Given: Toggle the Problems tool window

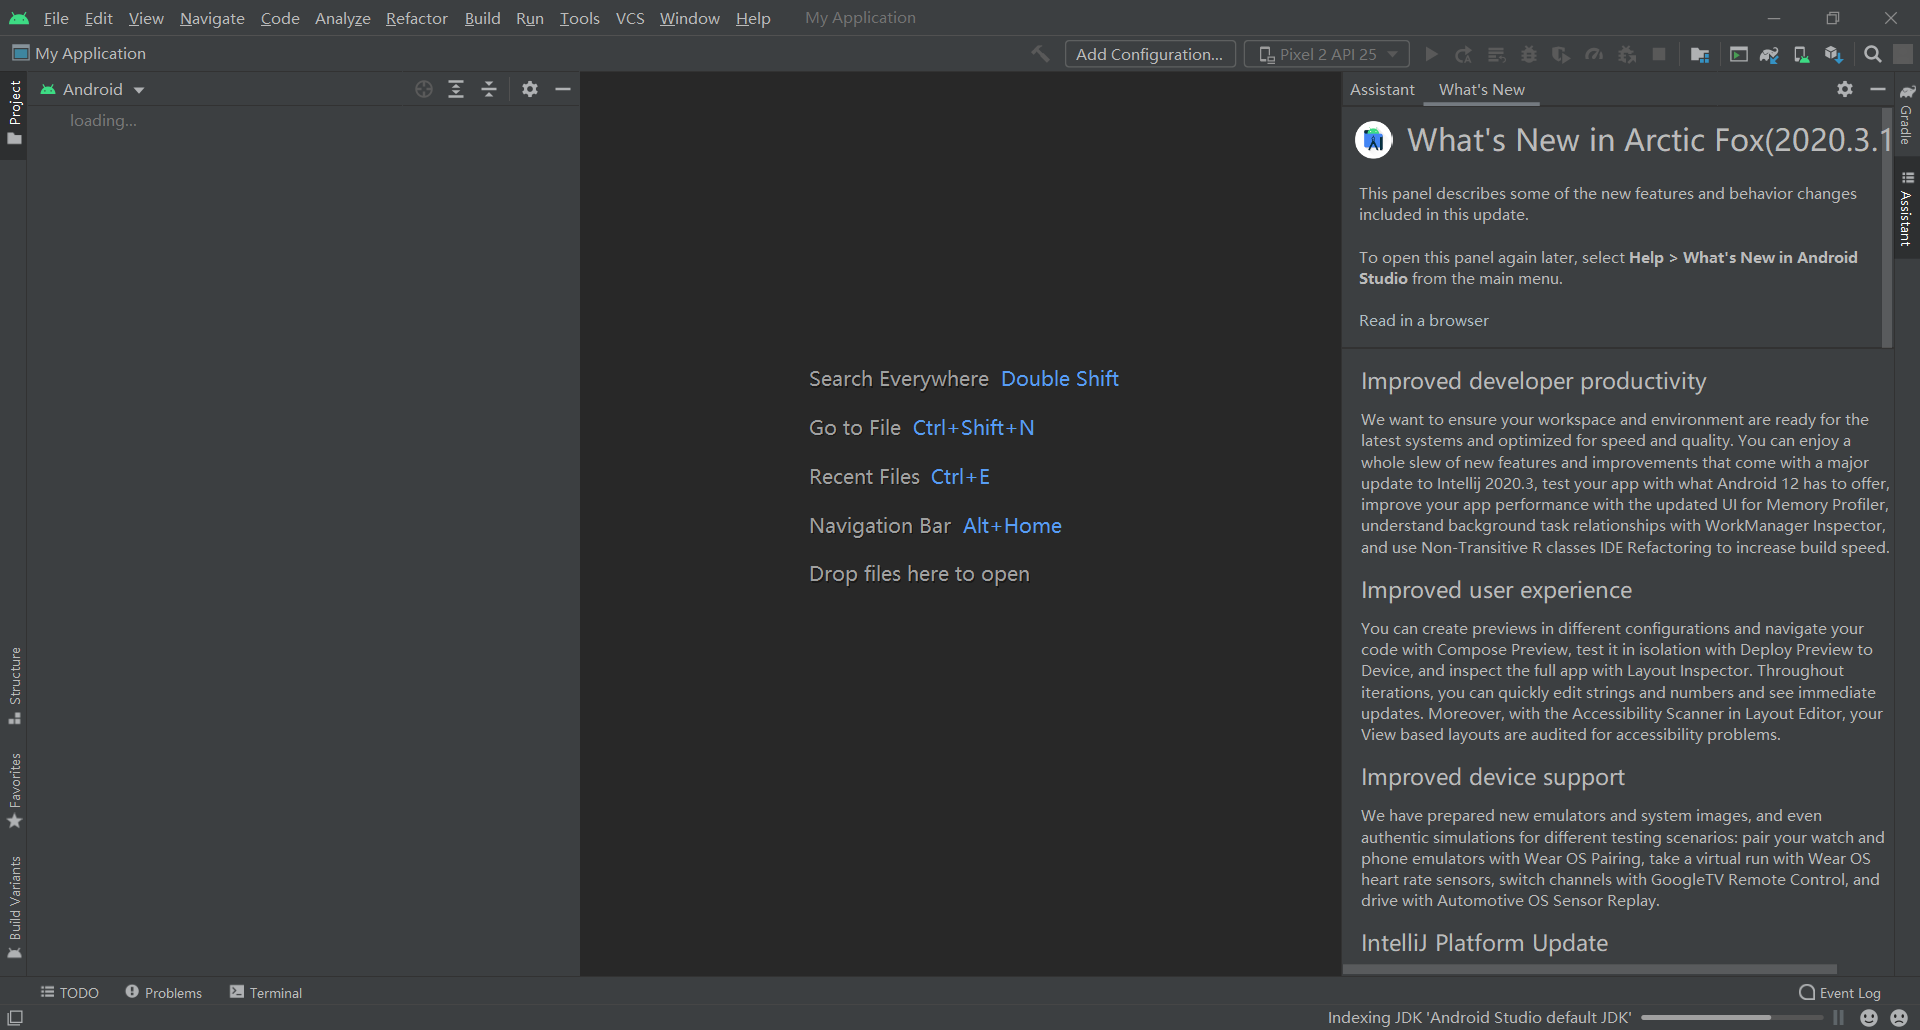Looking at the screenshot, I should point(164,993).
